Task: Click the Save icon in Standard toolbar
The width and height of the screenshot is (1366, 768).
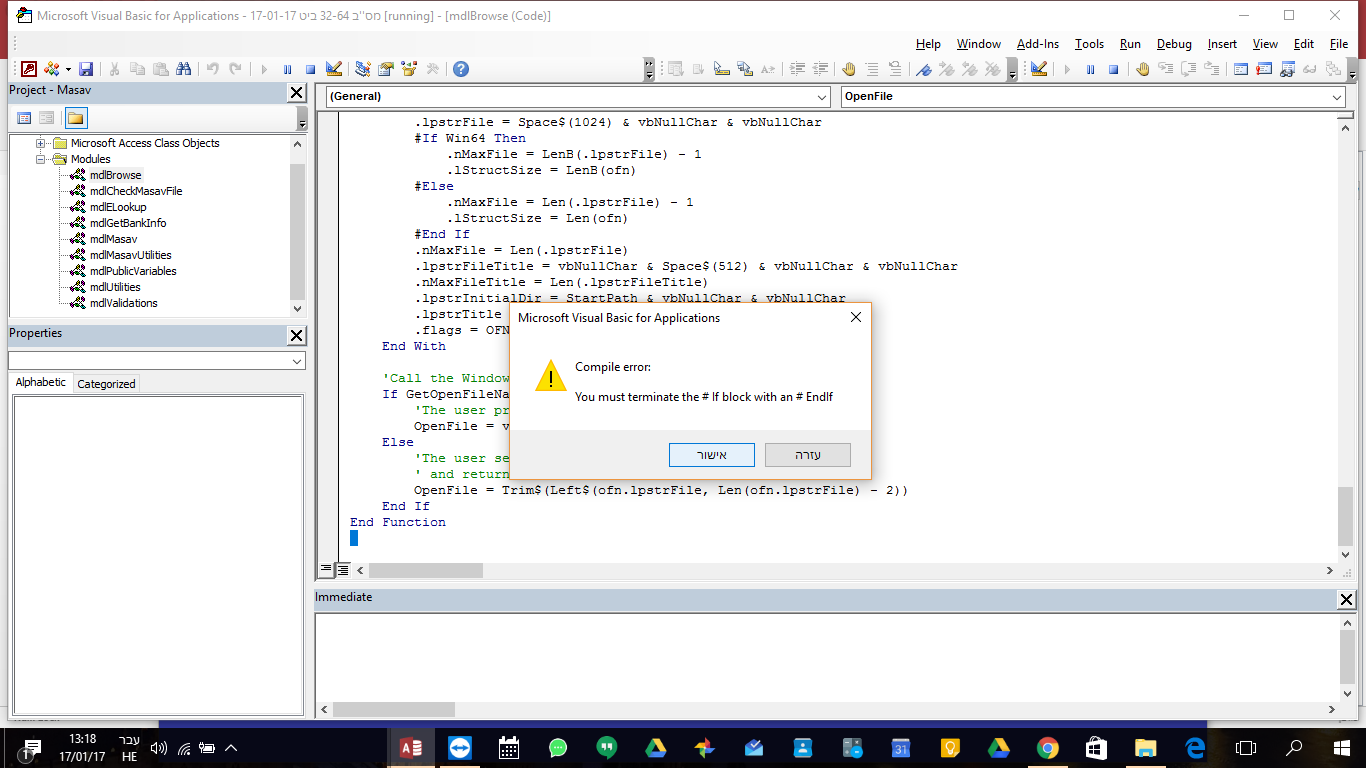Action: coord(86,69)
